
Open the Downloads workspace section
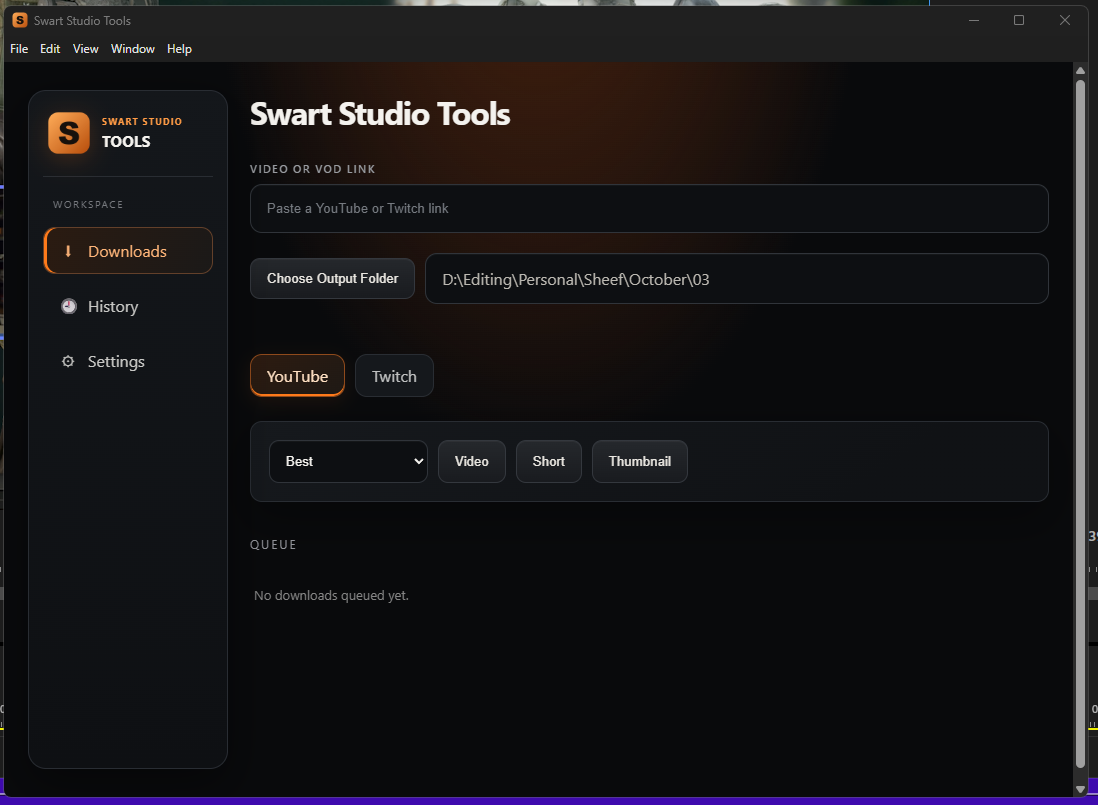tap(128, 251)
